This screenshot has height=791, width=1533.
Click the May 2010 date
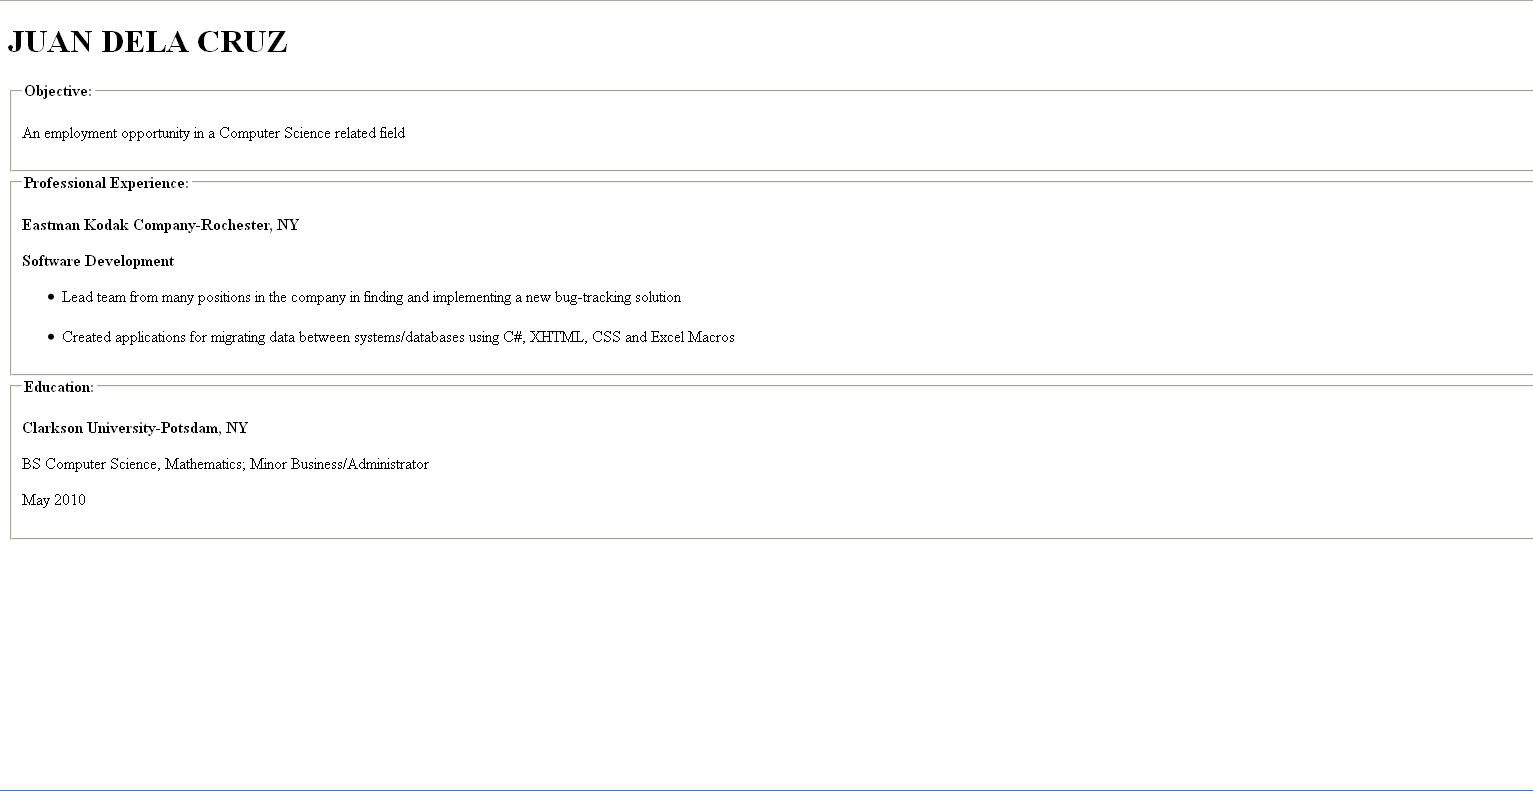coord(54,500)
